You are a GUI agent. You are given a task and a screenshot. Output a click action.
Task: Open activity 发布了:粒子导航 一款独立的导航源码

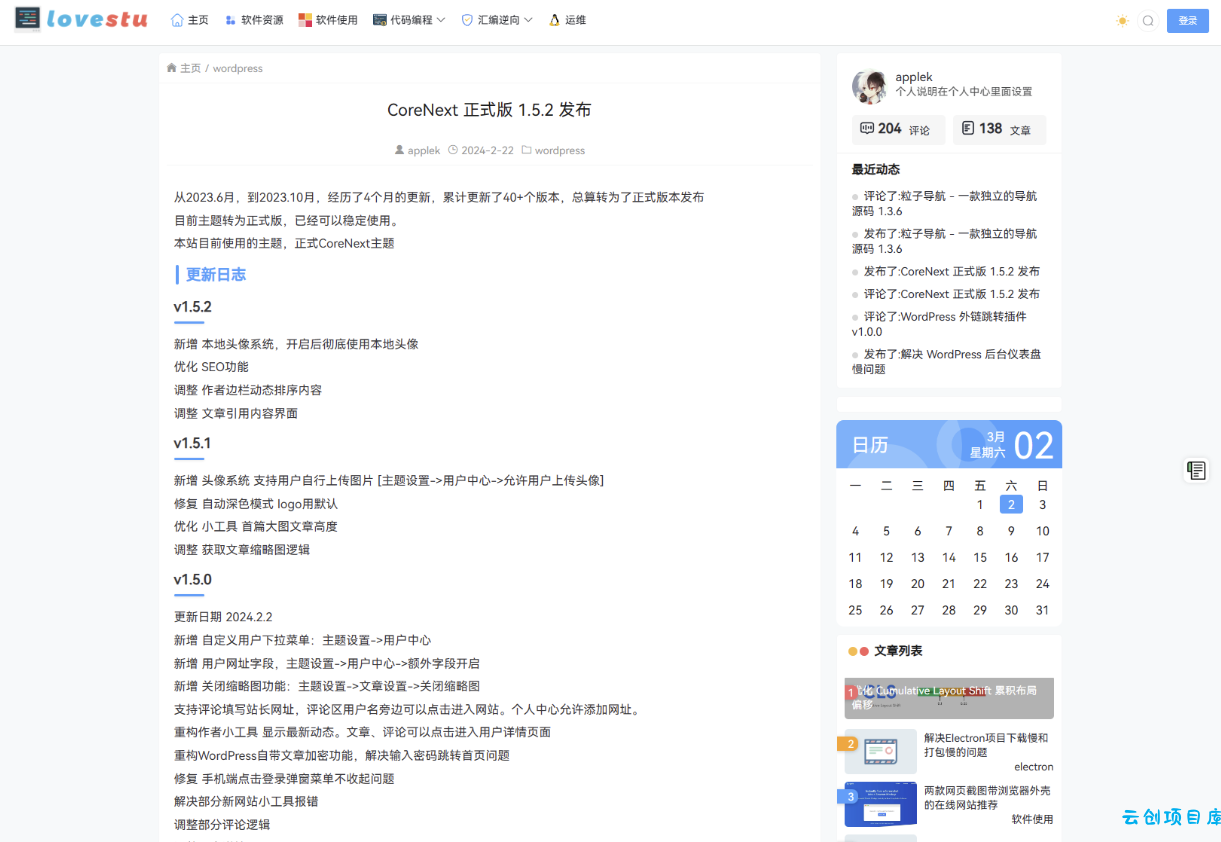click(946, 241)
